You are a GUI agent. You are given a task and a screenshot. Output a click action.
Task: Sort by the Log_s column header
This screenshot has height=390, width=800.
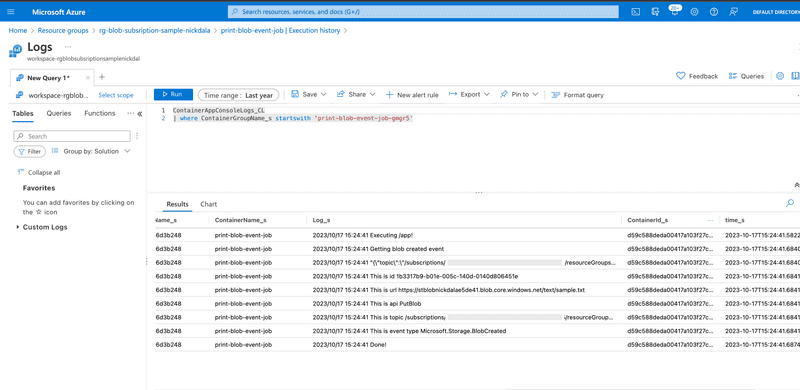click(321, 220)
